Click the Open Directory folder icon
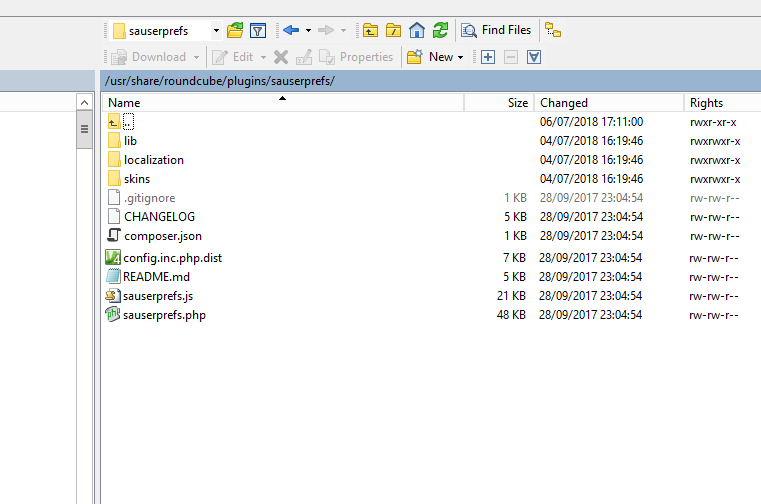Image resolution: width=761 pixels, height=504 pixels. pyautogui.click(x=235, y=30)
